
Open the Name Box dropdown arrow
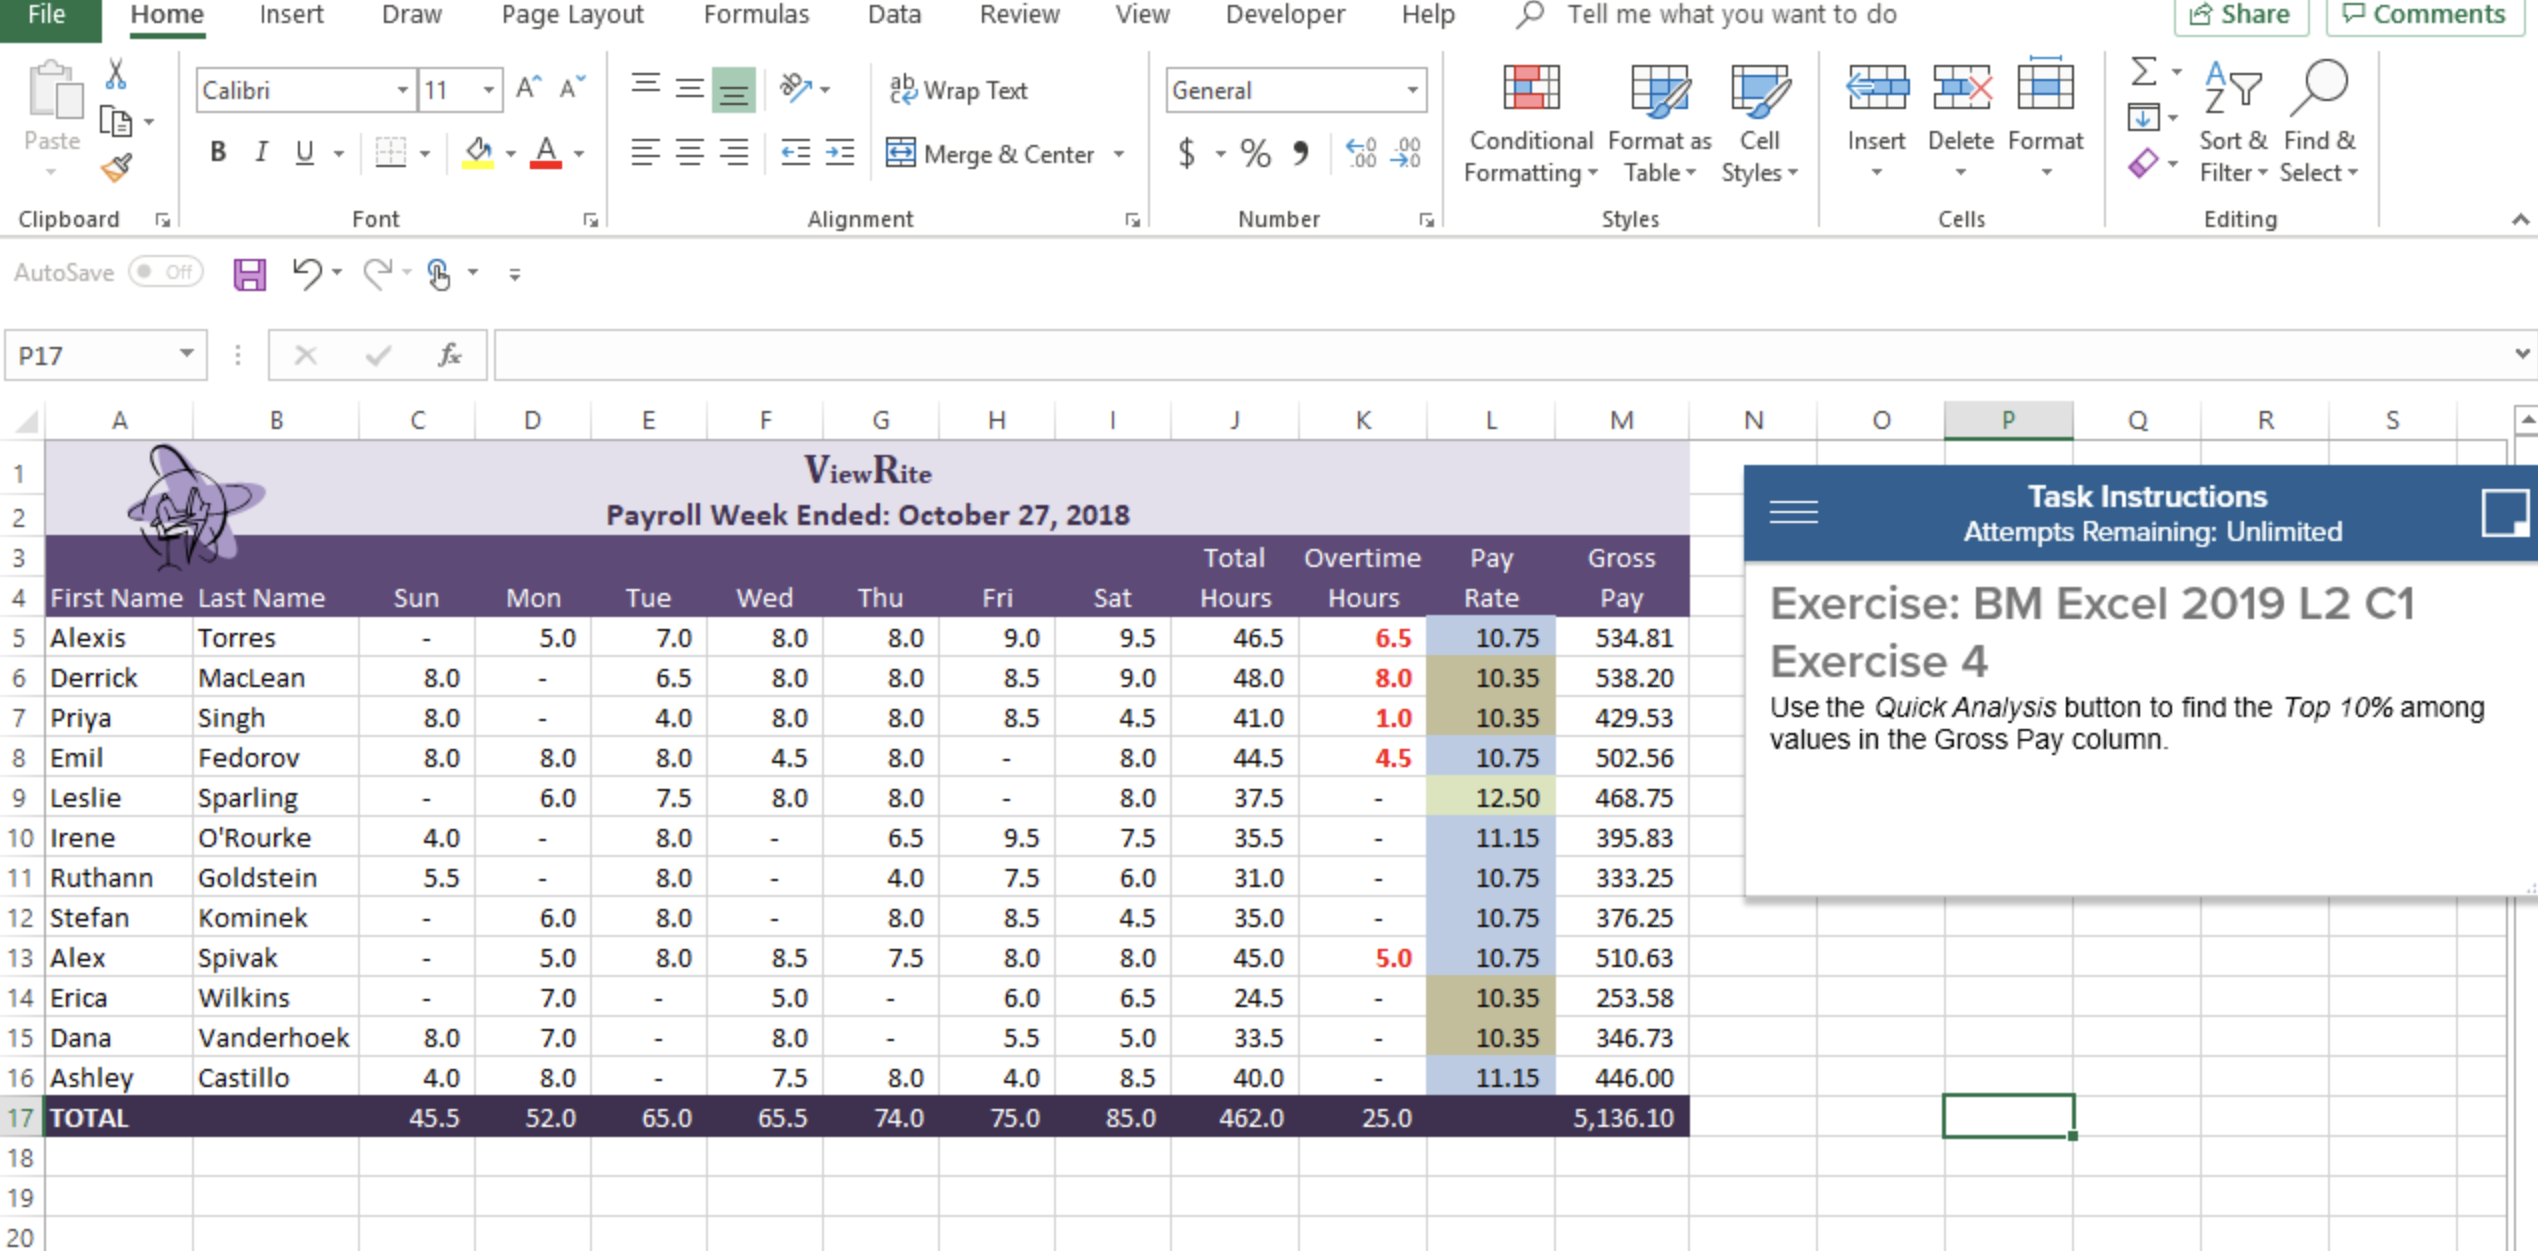pos(186,354)
